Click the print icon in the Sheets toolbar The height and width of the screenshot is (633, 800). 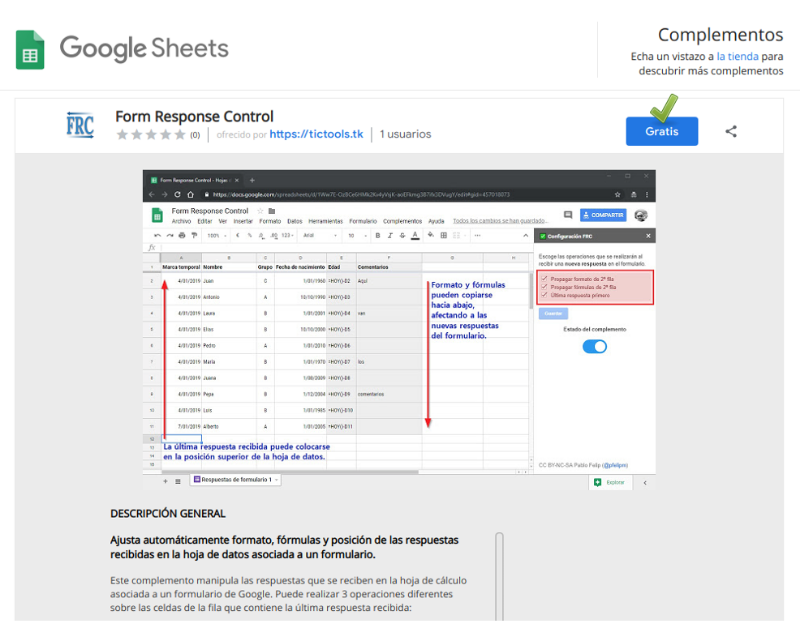click(x=182, y=236)
